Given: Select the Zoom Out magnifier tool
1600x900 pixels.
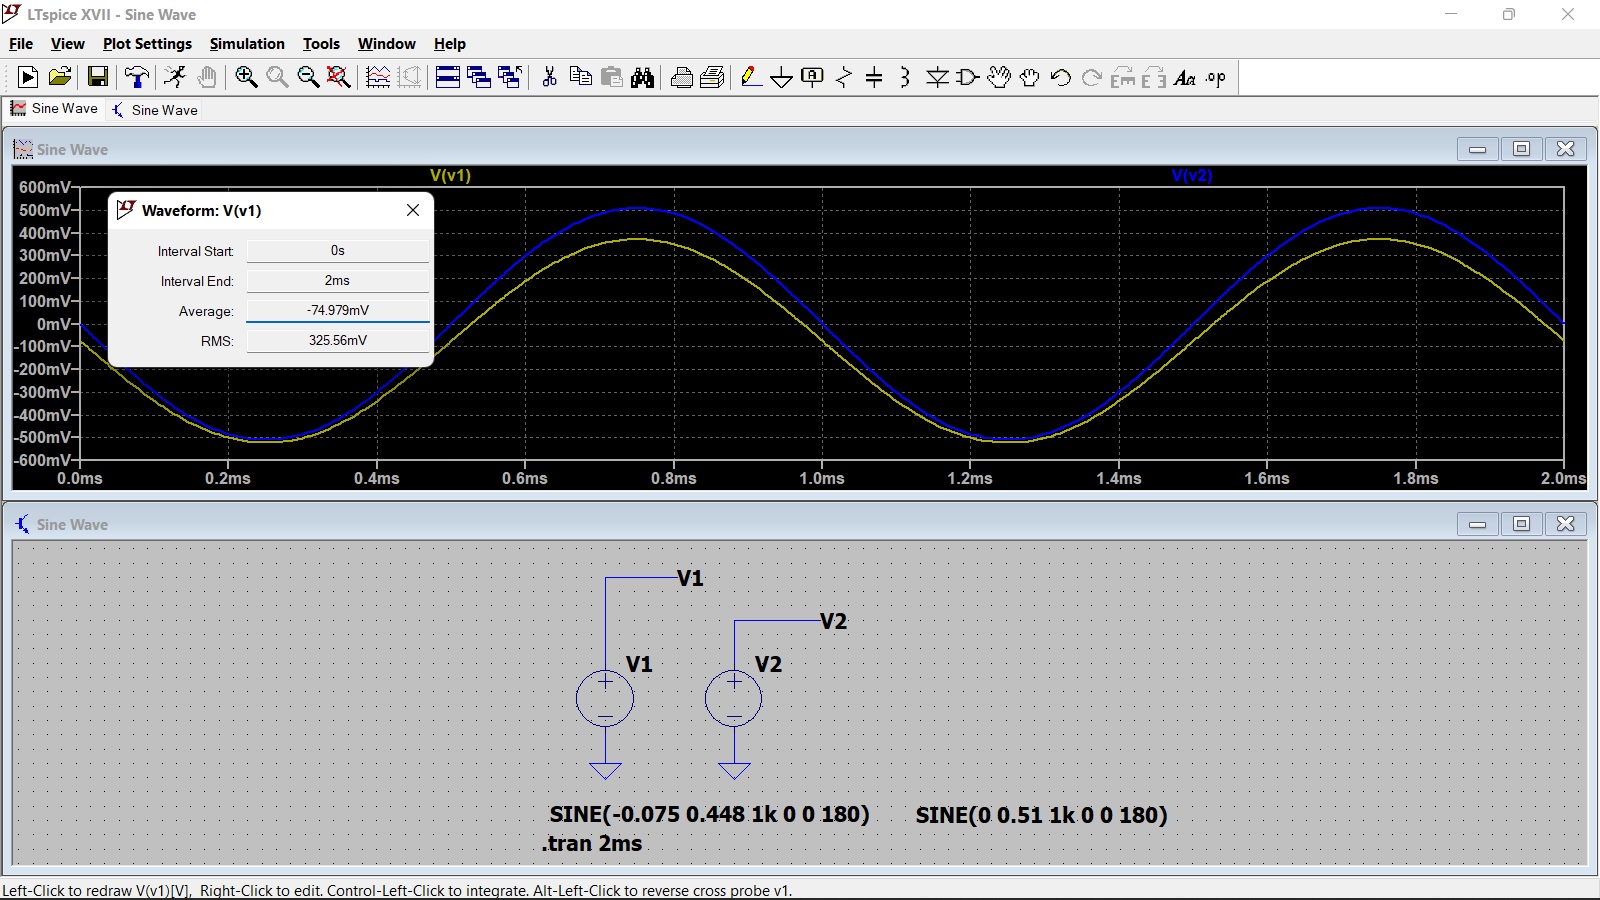Looking at the screenshot, I should tap(308, 77).
